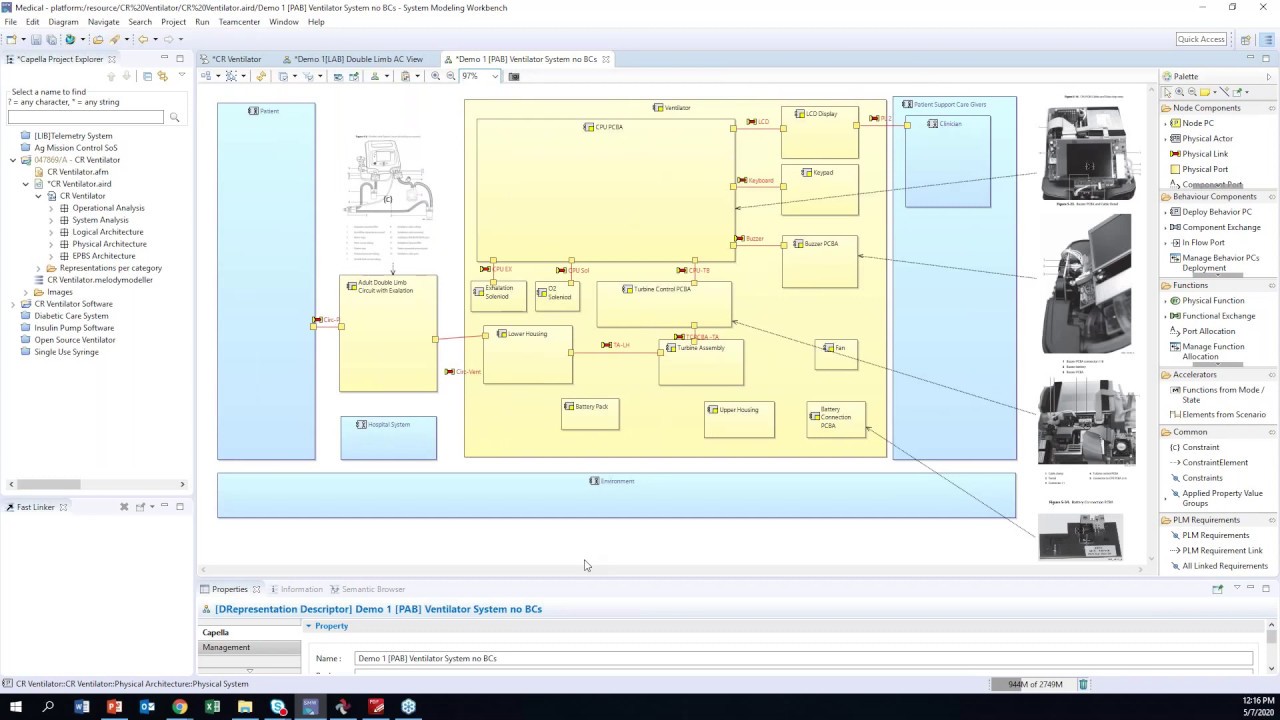Expand Physical Architecture tree node
Viewport: 1280px width, 720px height.
click(51, 244)
